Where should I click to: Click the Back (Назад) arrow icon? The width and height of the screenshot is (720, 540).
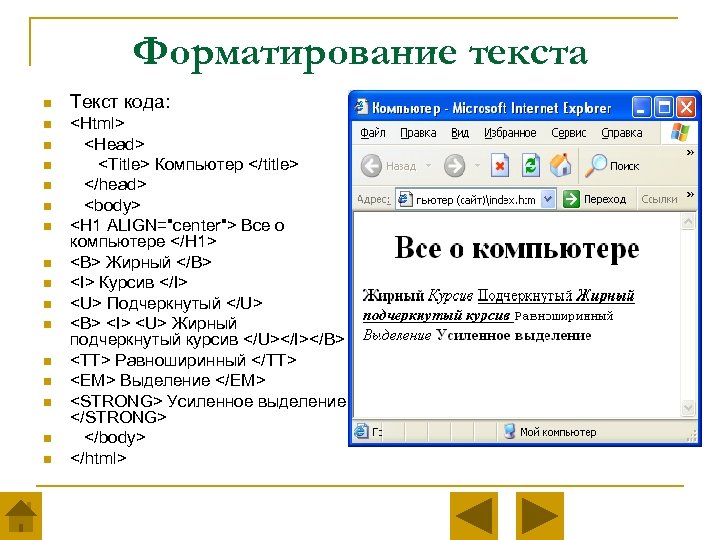point(371,165)
